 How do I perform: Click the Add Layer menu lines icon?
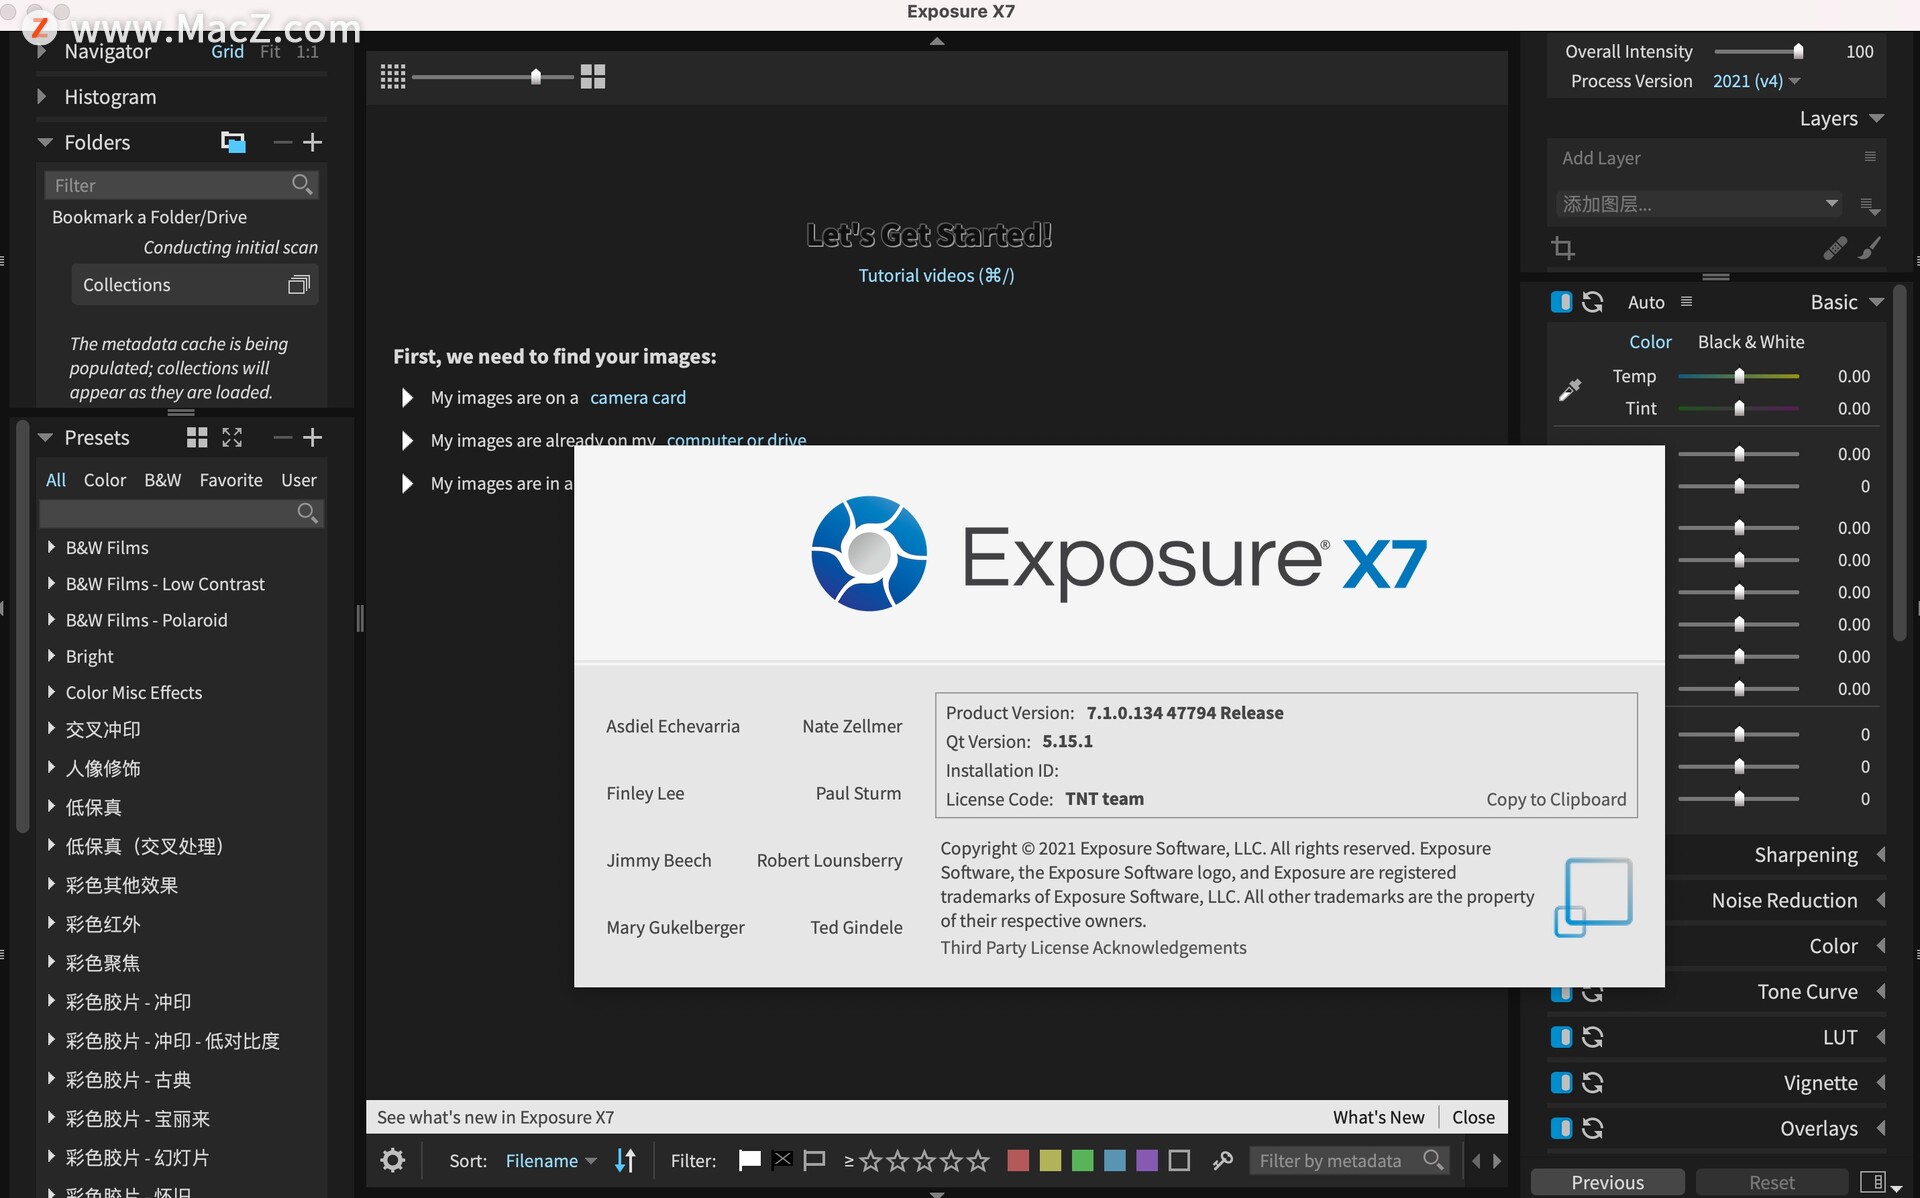click(1870, 157)
